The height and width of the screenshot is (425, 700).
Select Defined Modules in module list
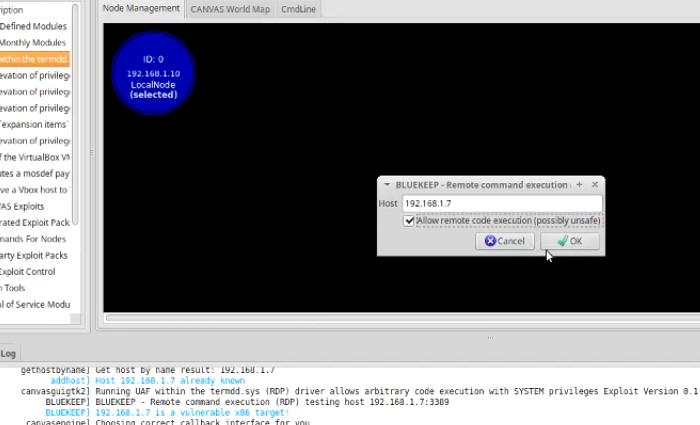[x=33, y=26]
